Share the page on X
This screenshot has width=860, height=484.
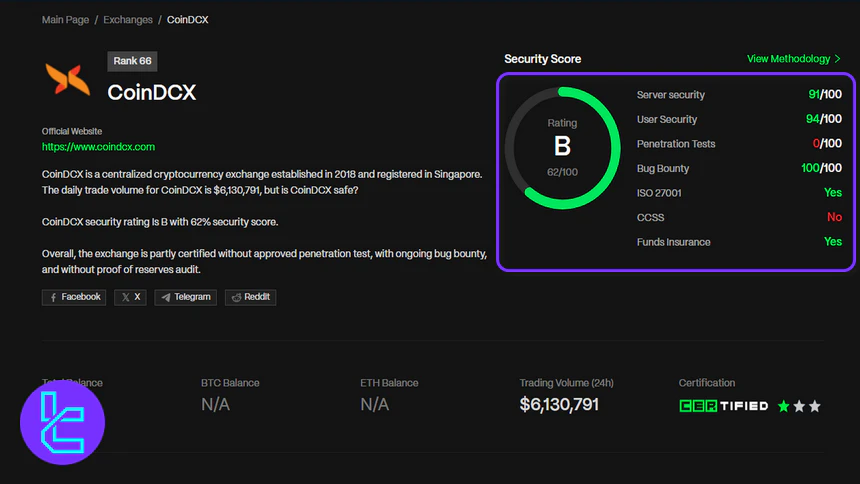131,297
